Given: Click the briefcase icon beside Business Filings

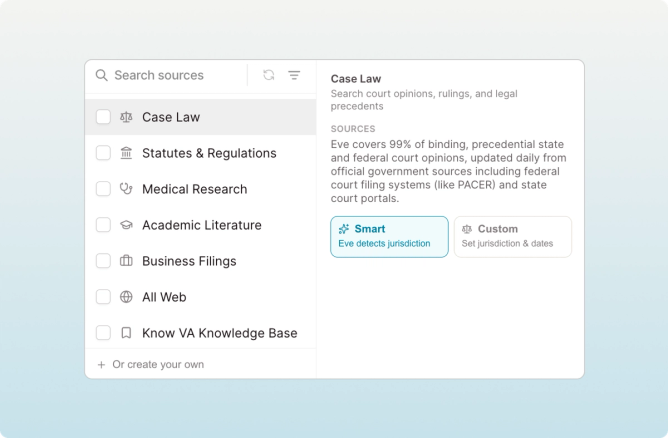Looking at the screenshot, I should pos(126,261).
